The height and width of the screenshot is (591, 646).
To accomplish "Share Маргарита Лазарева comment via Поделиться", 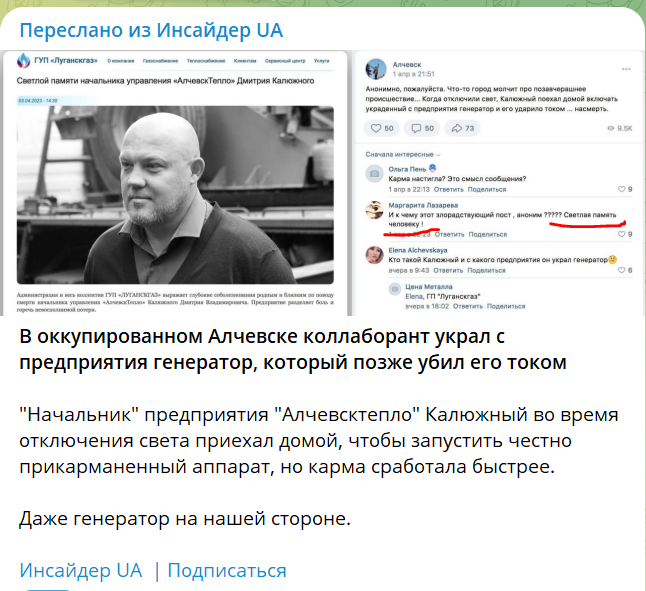I will click(x=488, y=234).
